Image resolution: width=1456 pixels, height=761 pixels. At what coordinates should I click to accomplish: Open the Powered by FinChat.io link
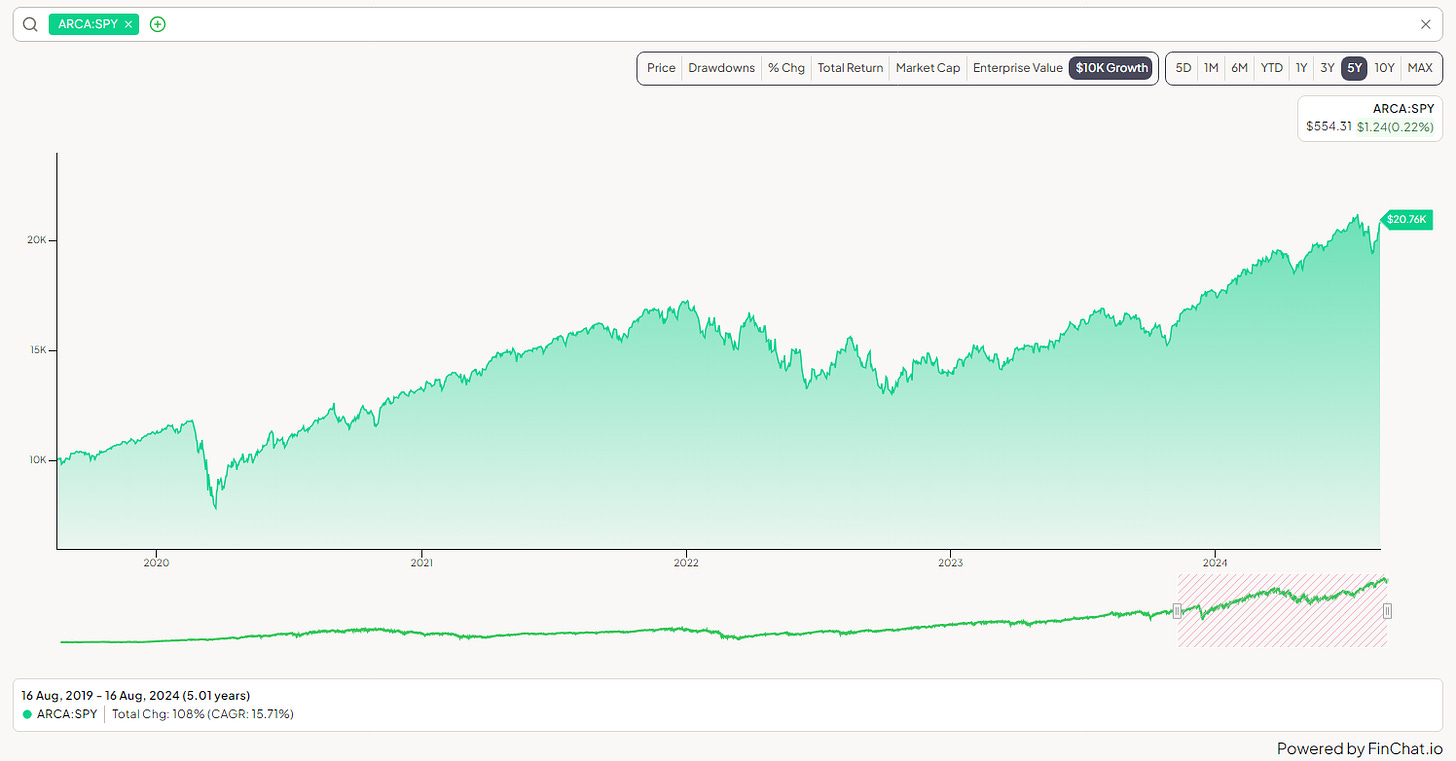[x=1360, y=748]
